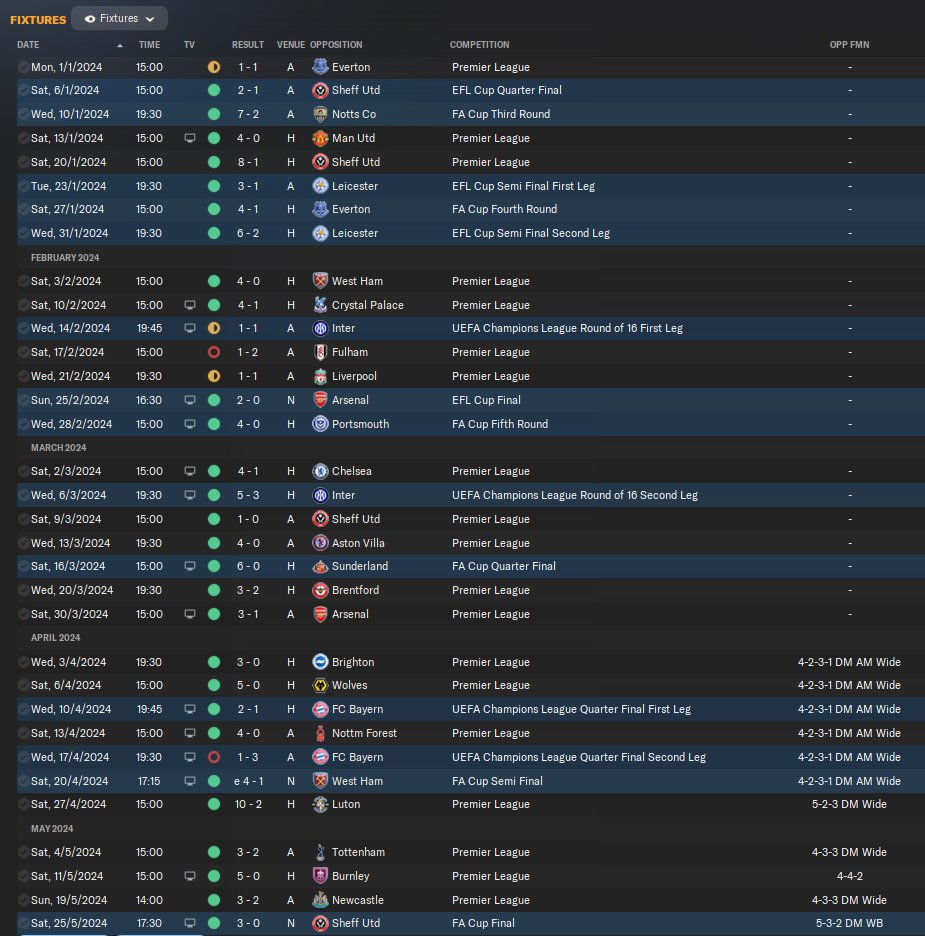Viewport: 925px width, 936px height.
Task: Click the Nottm Forest club badge
Action: [x=320, y=732]
